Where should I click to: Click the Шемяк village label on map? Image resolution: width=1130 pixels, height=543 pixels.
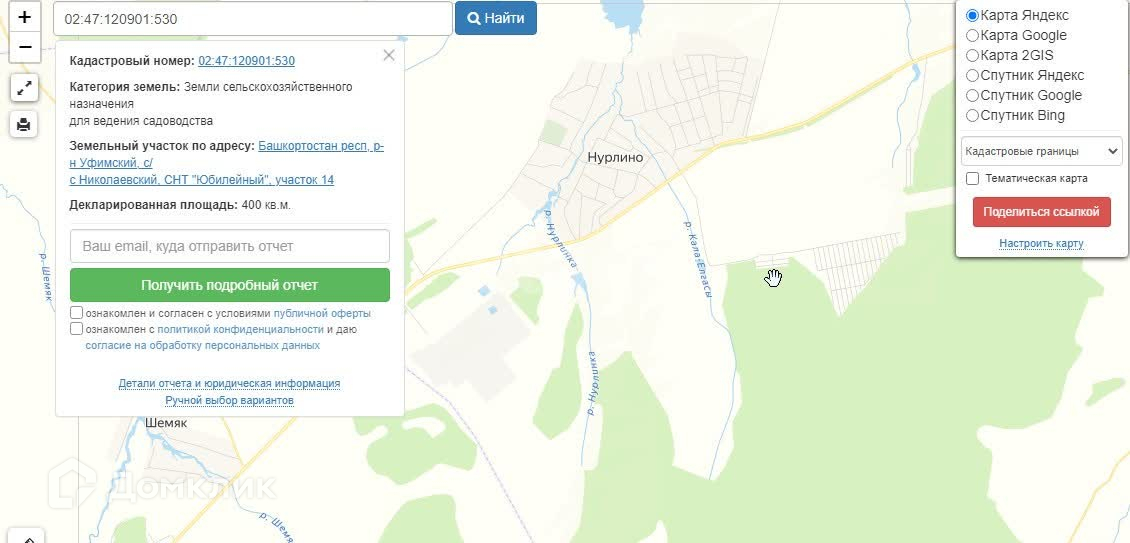click(x=166, y=423)
